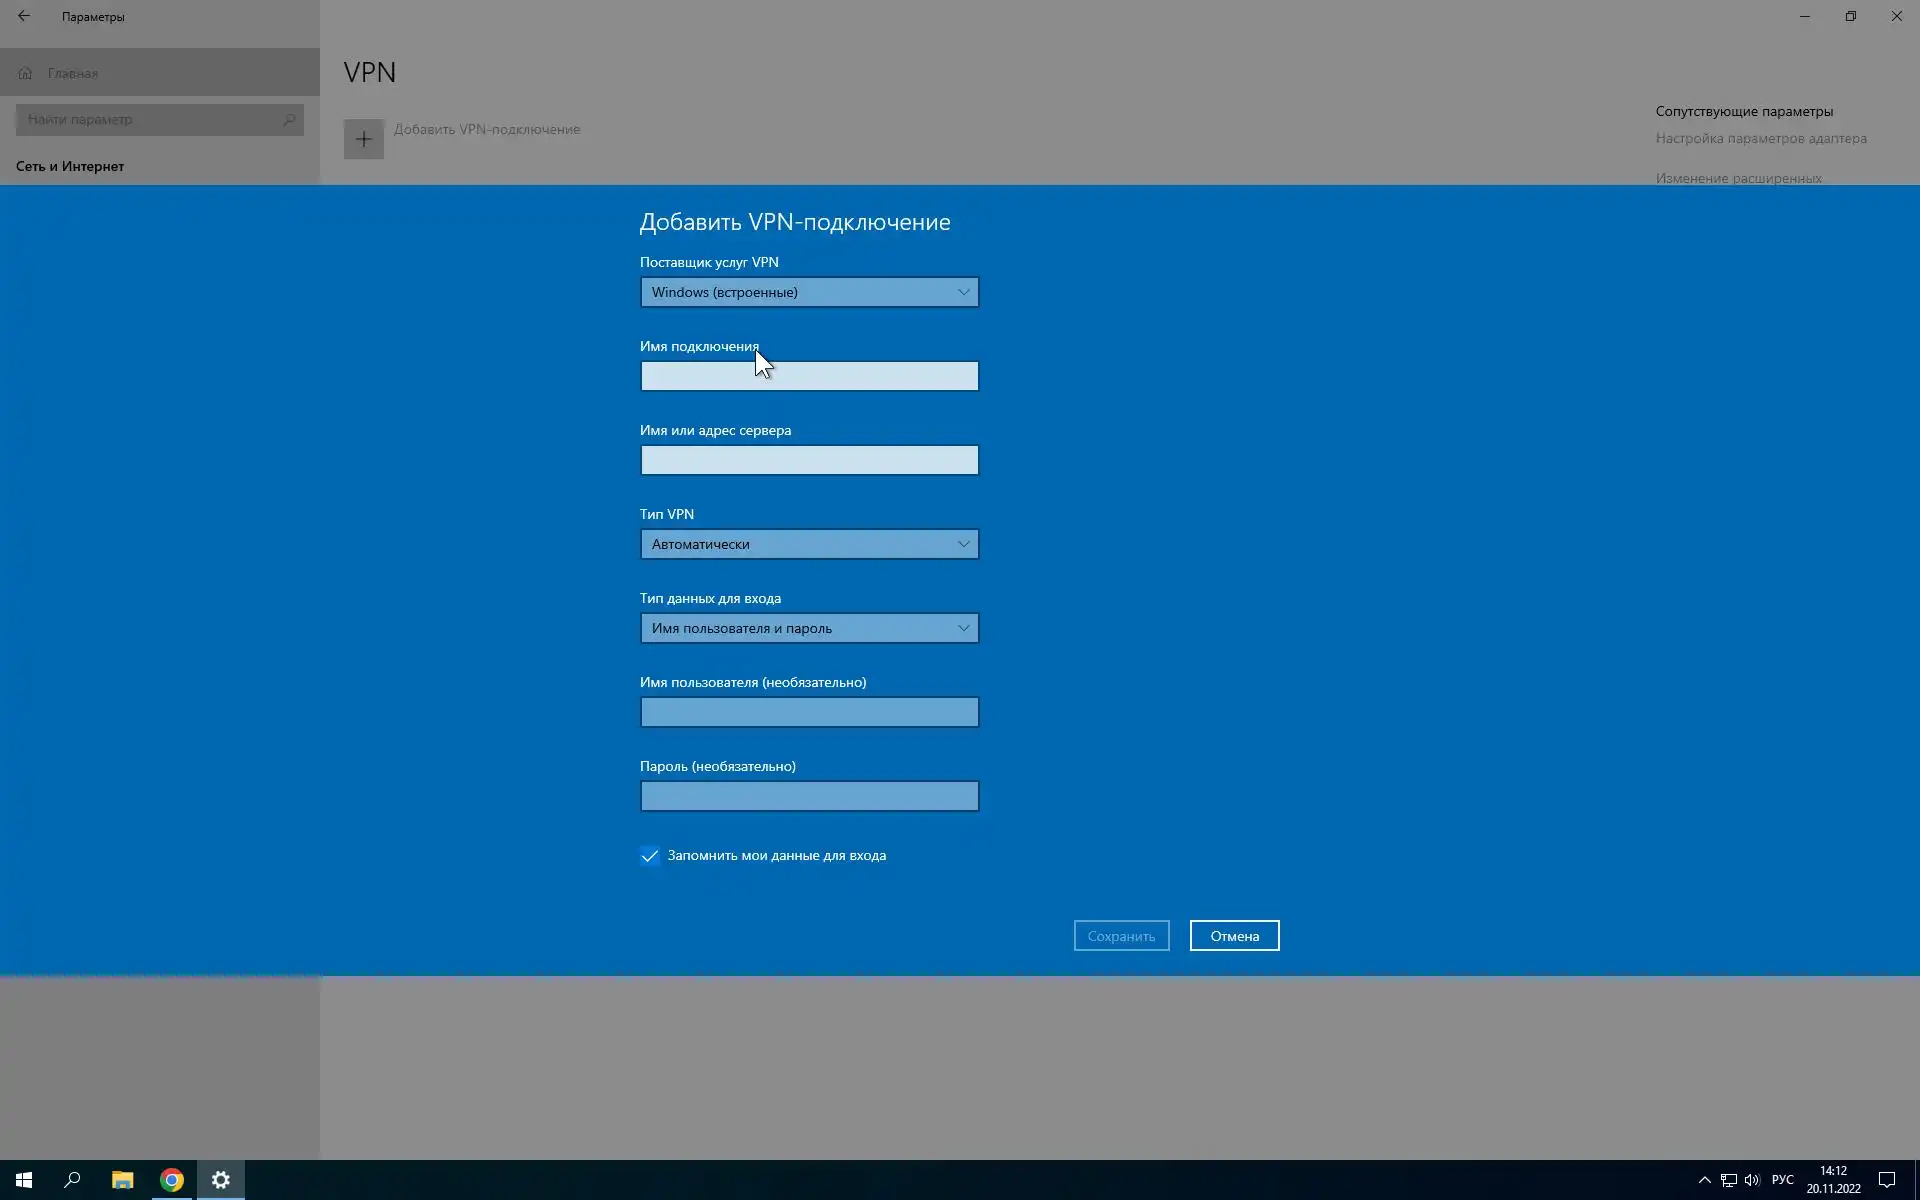Expand the sign-in info type dropdown
This screenshot has height=1200, width=1920.
(x=809, y=628)
